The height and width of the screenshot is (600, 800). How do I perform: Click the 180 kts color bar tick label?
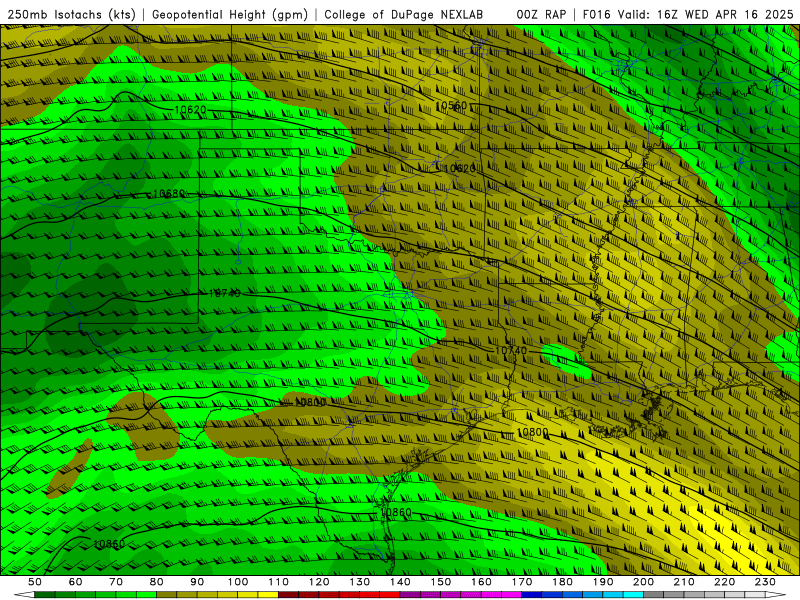click(562, 582)
